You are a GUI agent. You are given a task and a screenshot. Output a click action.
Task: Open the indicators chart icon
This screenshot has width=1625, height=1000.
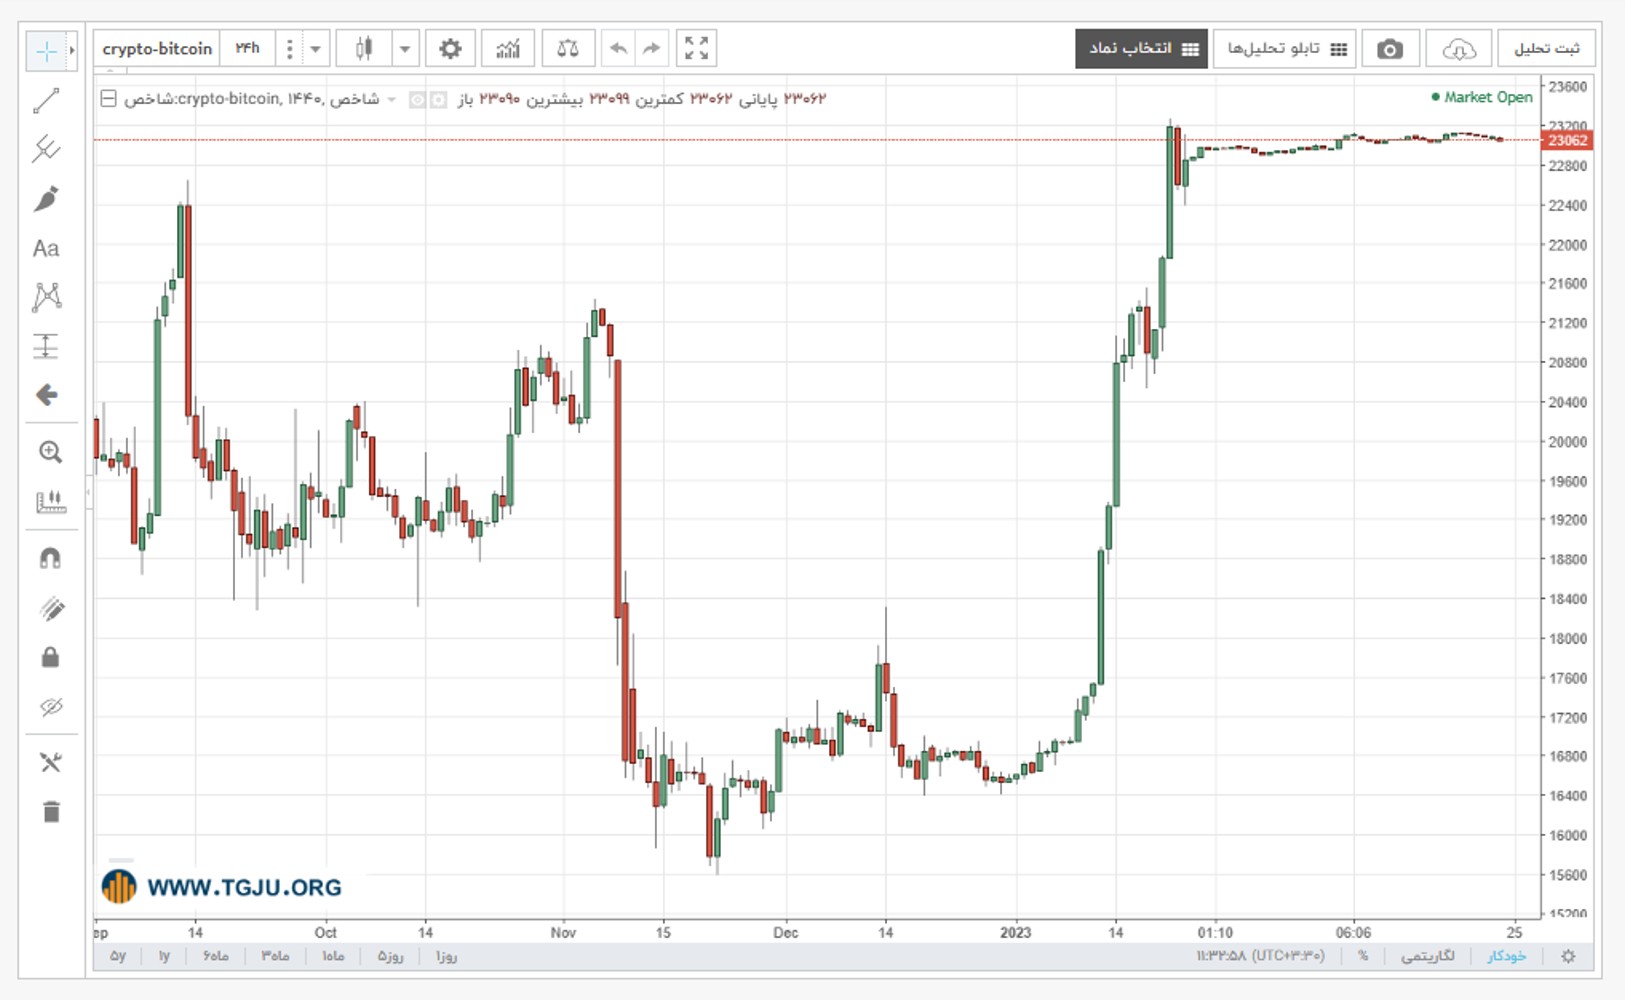(x=508, y=48)
